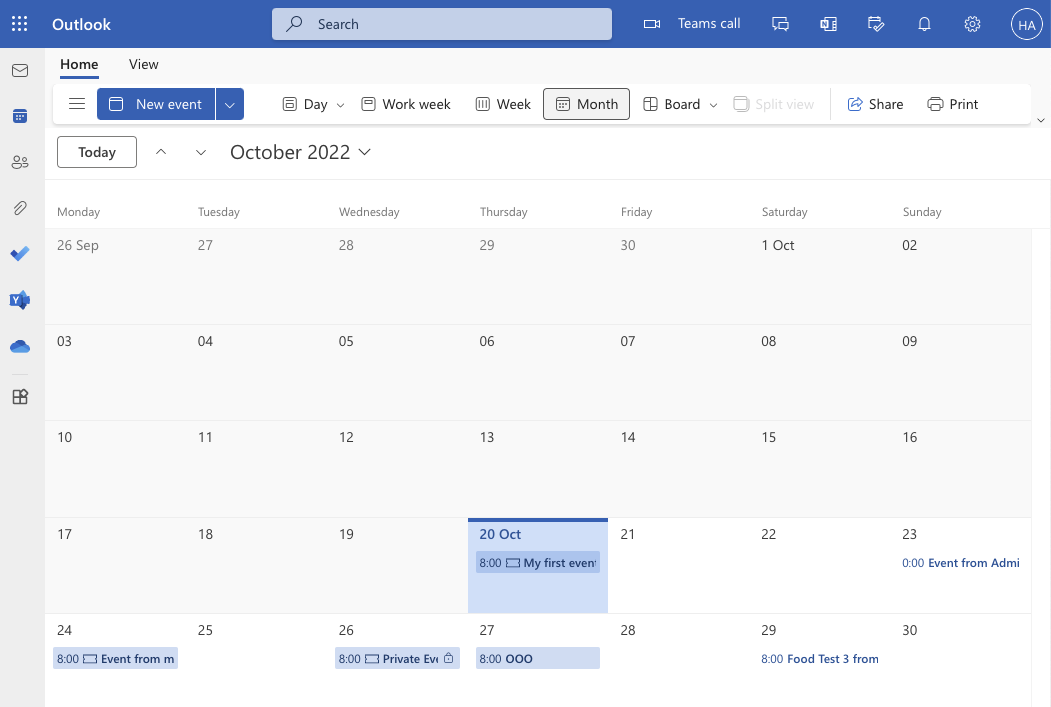Switch to the Home tab
Screen dimensions: 1051x707
coord(79,64)
